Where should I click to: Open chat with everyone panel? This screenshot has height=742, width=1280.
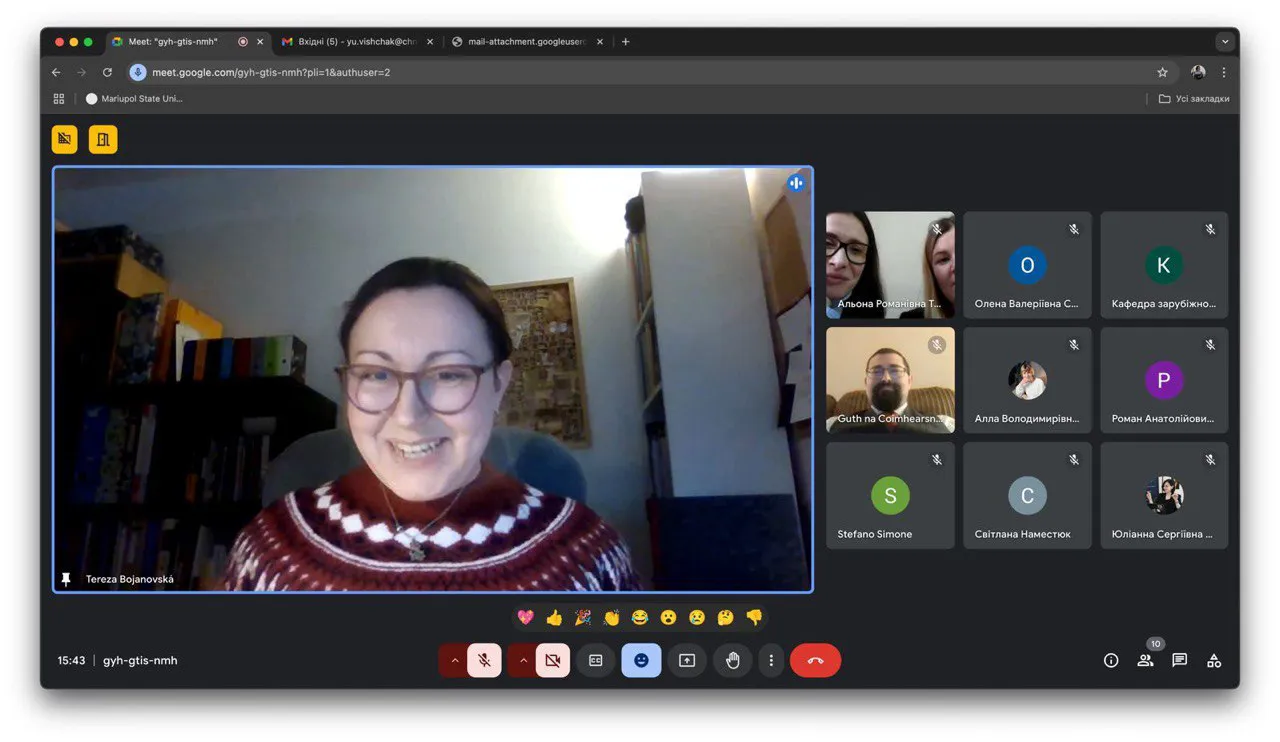click(x=1179, y=661)
